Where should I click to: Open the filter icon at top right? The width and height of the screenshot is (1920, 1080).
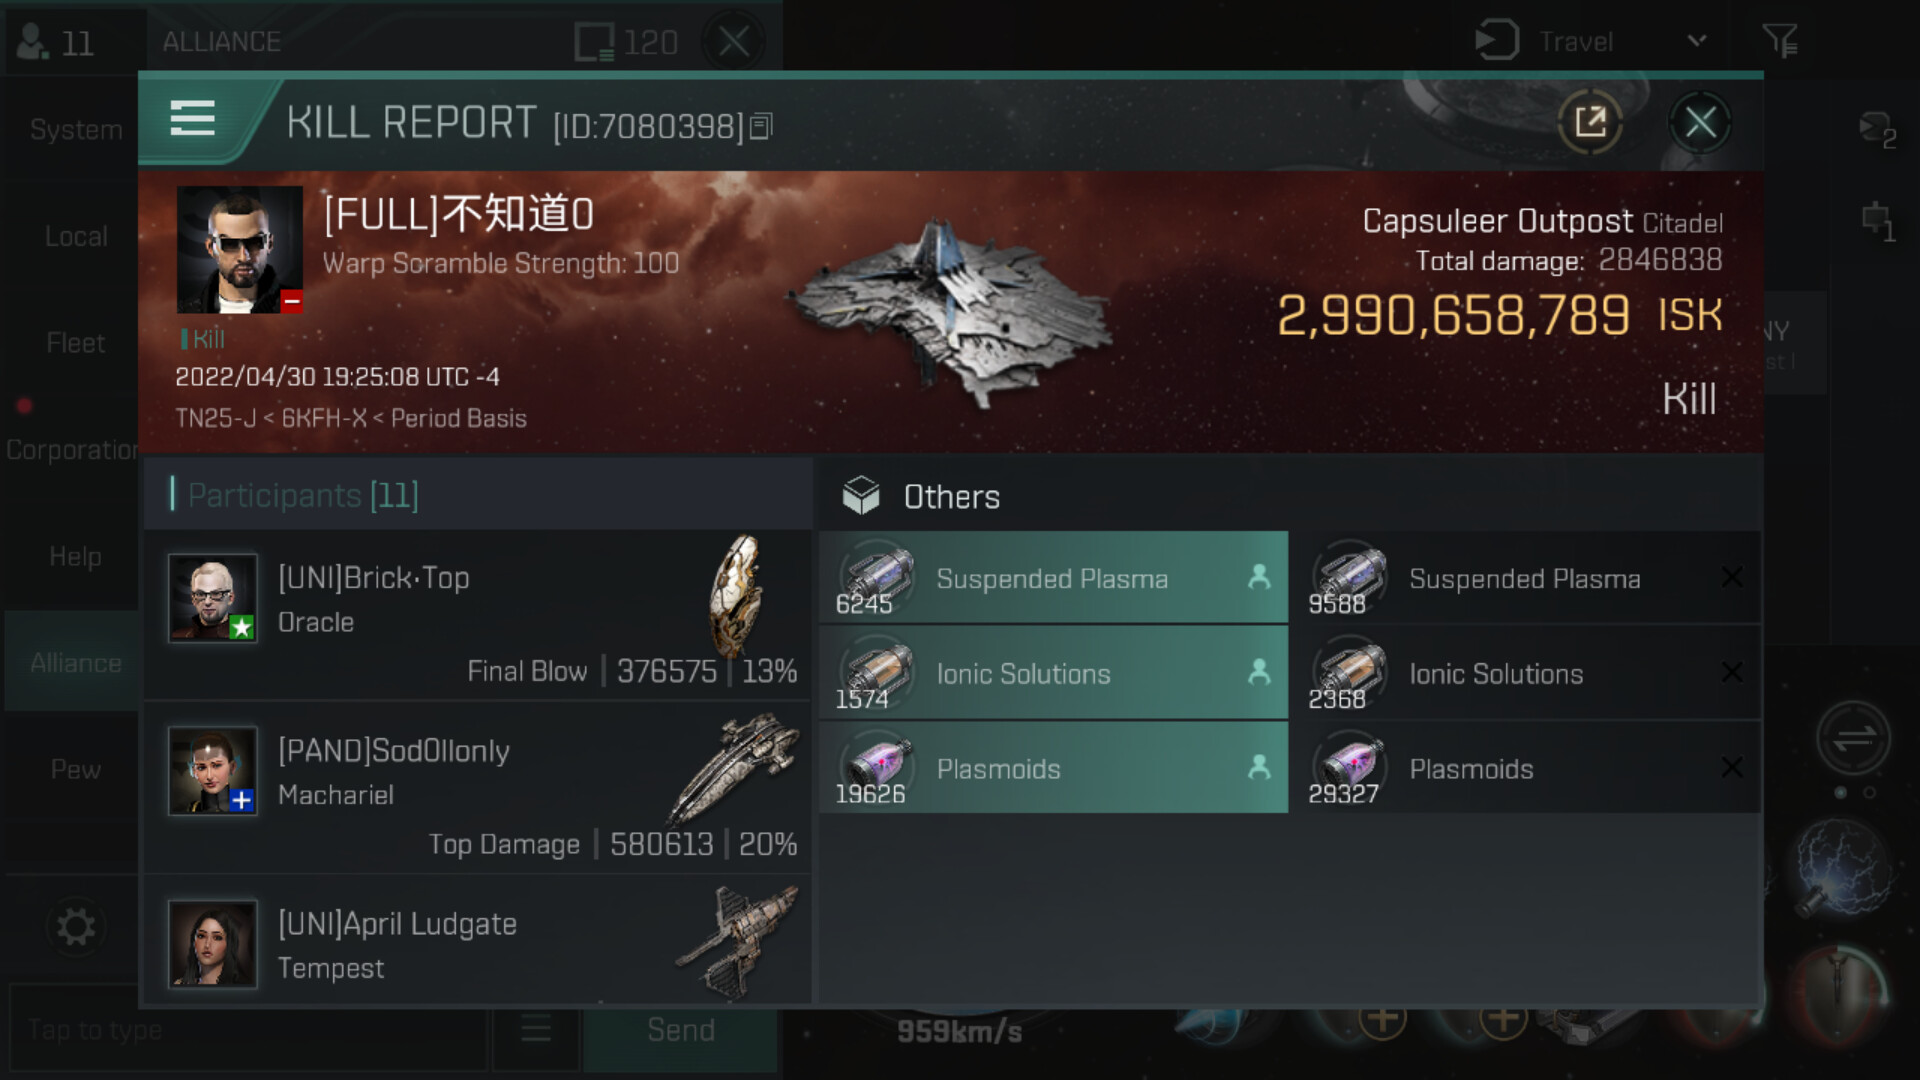pos(1780,41)
